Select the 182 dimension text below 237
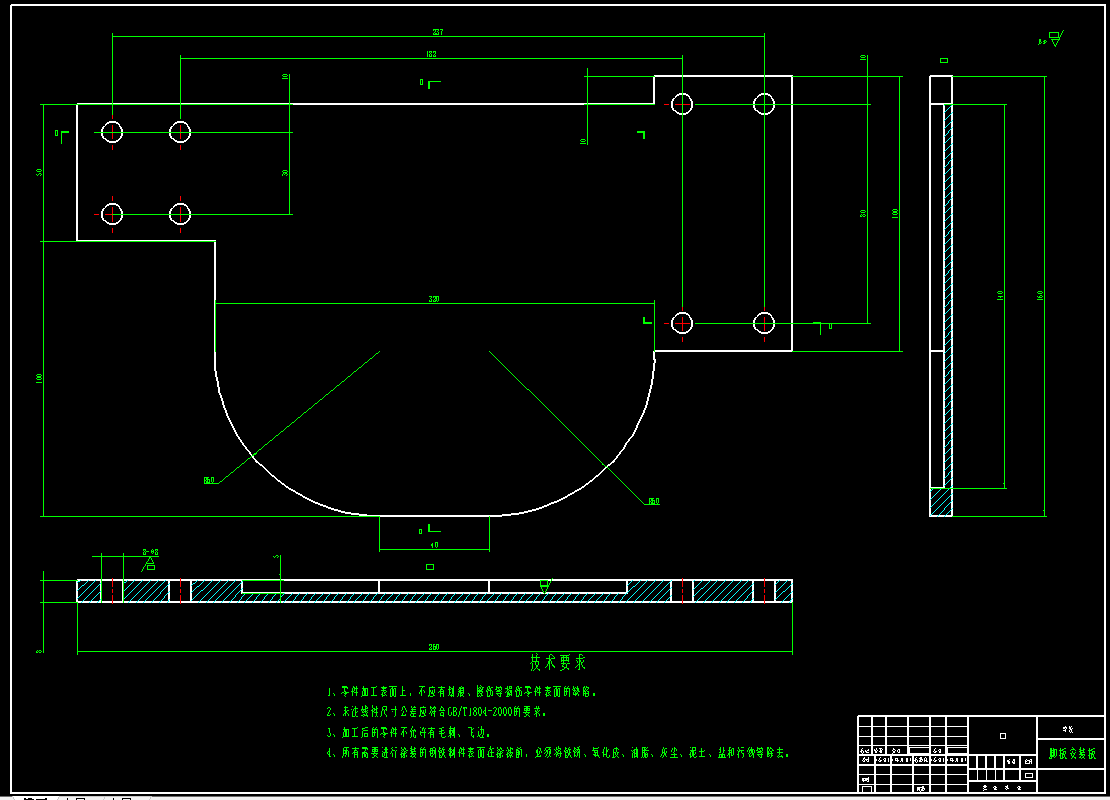 (431, 54)
